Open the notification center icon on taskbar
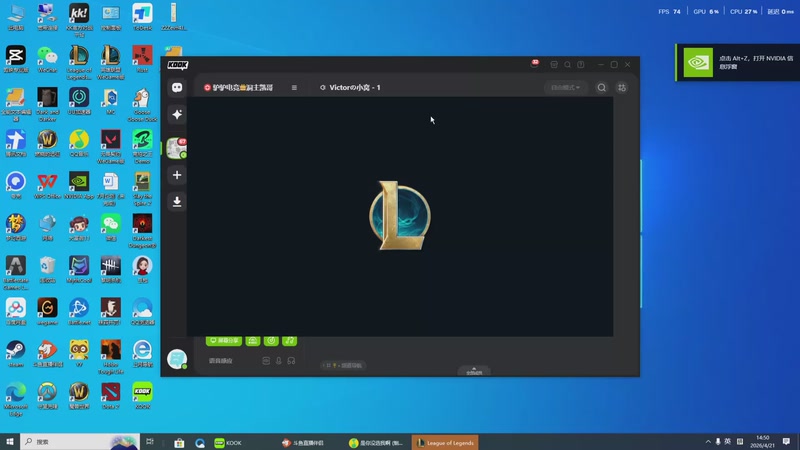This screenshot has height=450, width=800. click(x=786, y=442)
